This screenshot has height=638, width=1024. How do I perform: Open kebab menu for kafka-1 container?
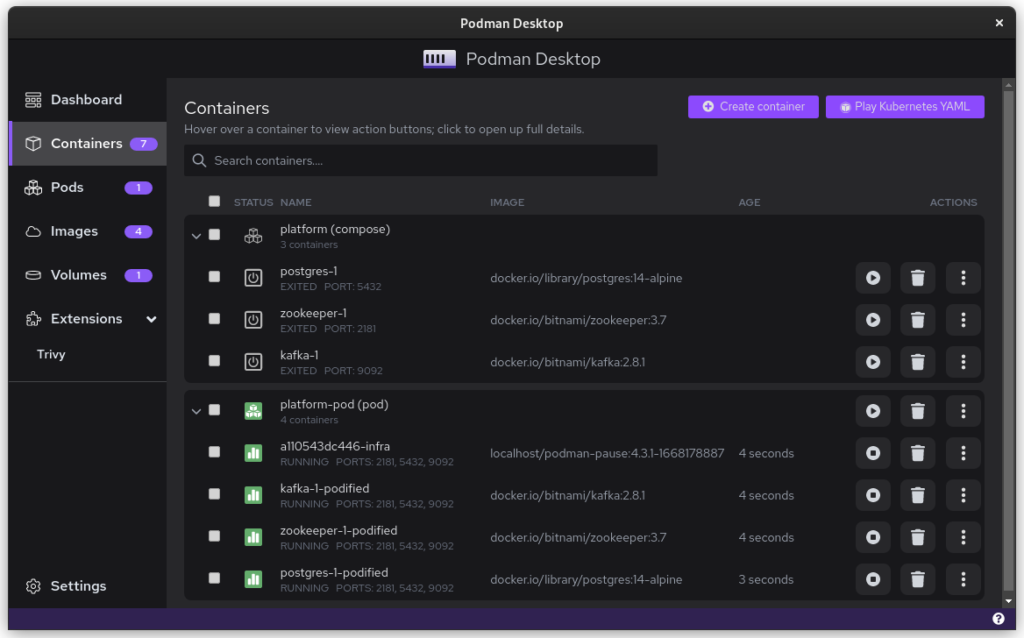point(963,362)
